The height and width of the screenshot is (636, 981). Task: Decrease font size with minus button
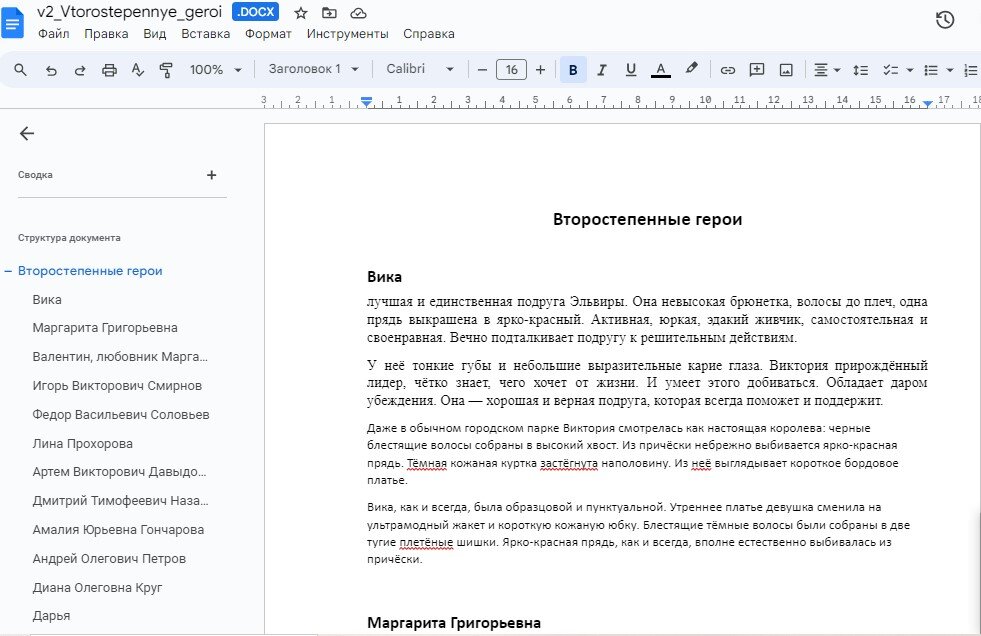coord(482,69)
